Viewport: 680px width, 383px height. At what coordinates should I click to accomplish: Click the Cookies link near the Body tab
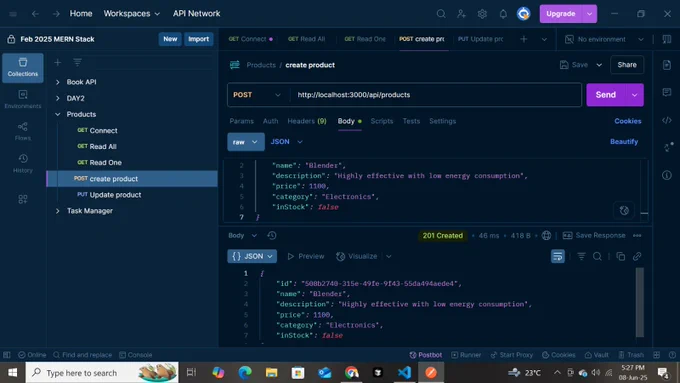click(x=628, y=121)
